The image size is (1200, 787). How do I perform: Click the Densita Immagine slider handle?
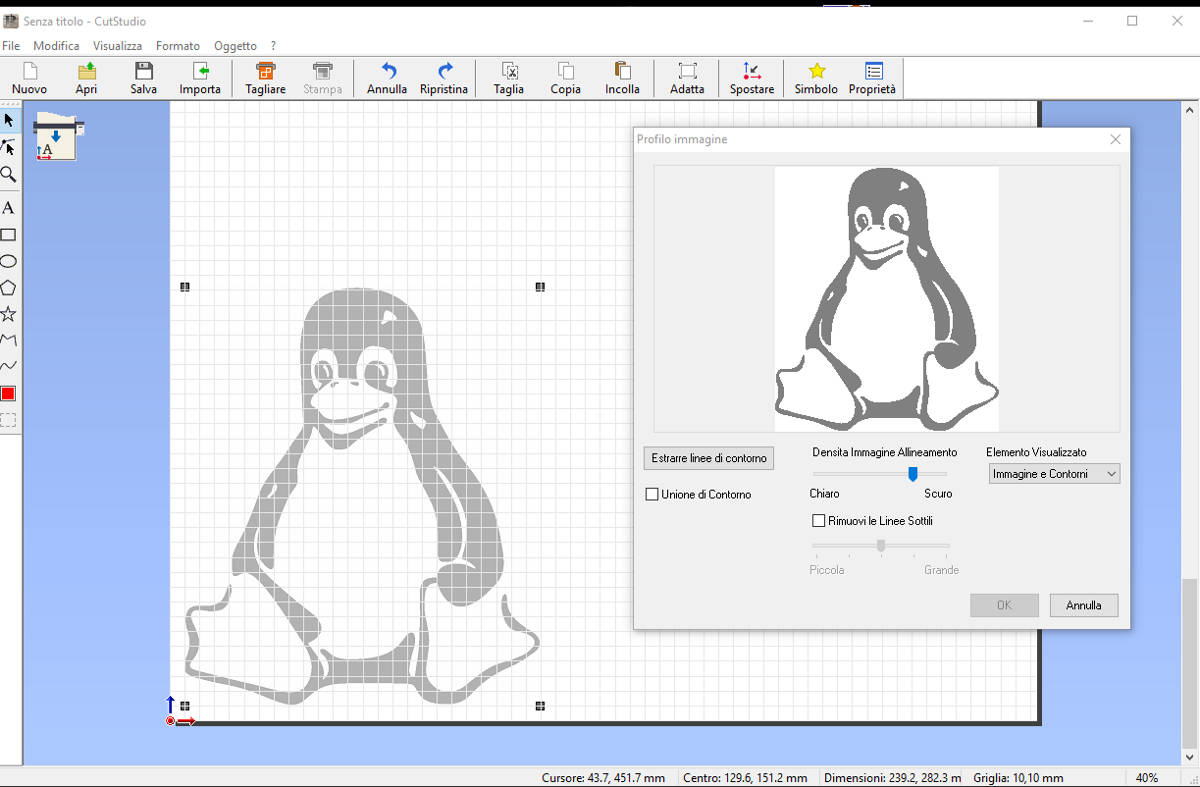(x=913, y=474)
